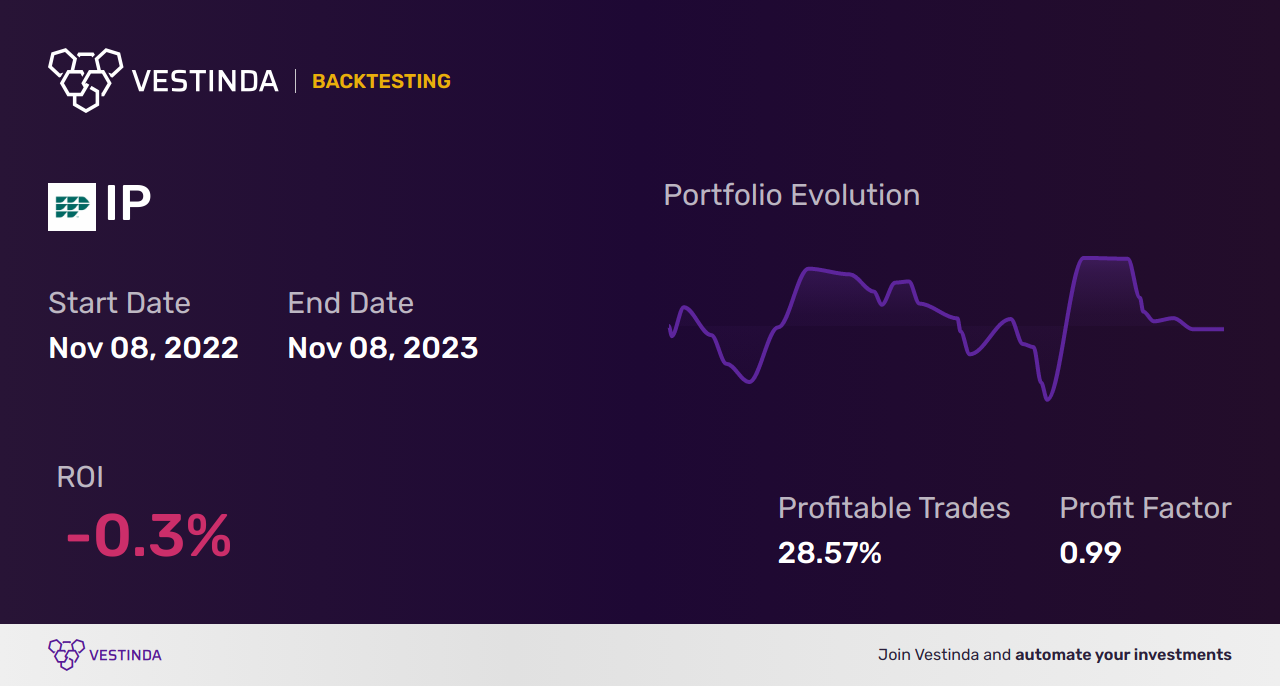
Task: Click the 28.57% profitable trades value
Action: coord(829,552)
